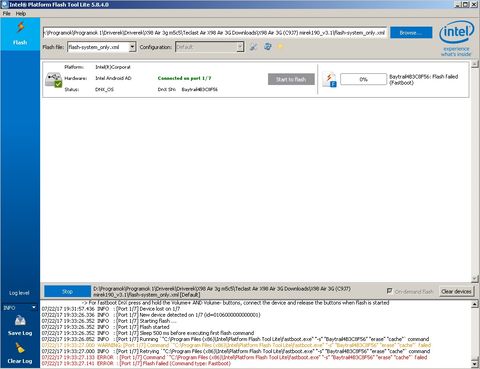Click the device list scroll down arrow
Screen dimensions: 480x369
pos(475,278)
